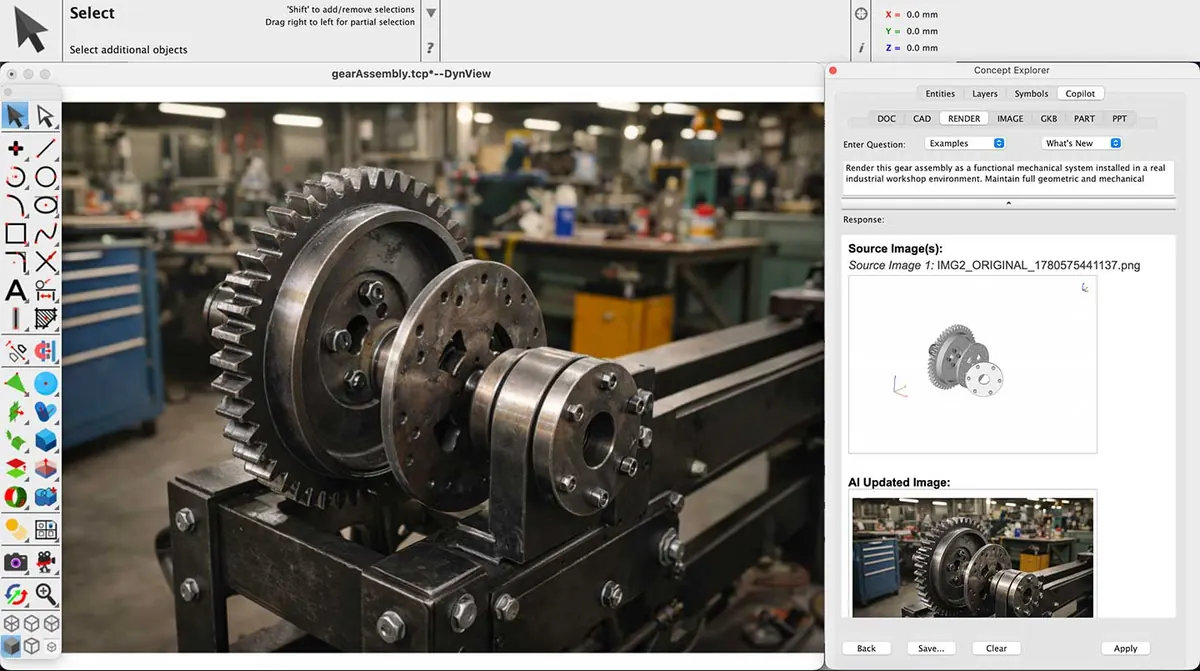Screen dimensions: 1200x671
Task: Select the blue solid cube tool
Action: [x=46, y=440]
